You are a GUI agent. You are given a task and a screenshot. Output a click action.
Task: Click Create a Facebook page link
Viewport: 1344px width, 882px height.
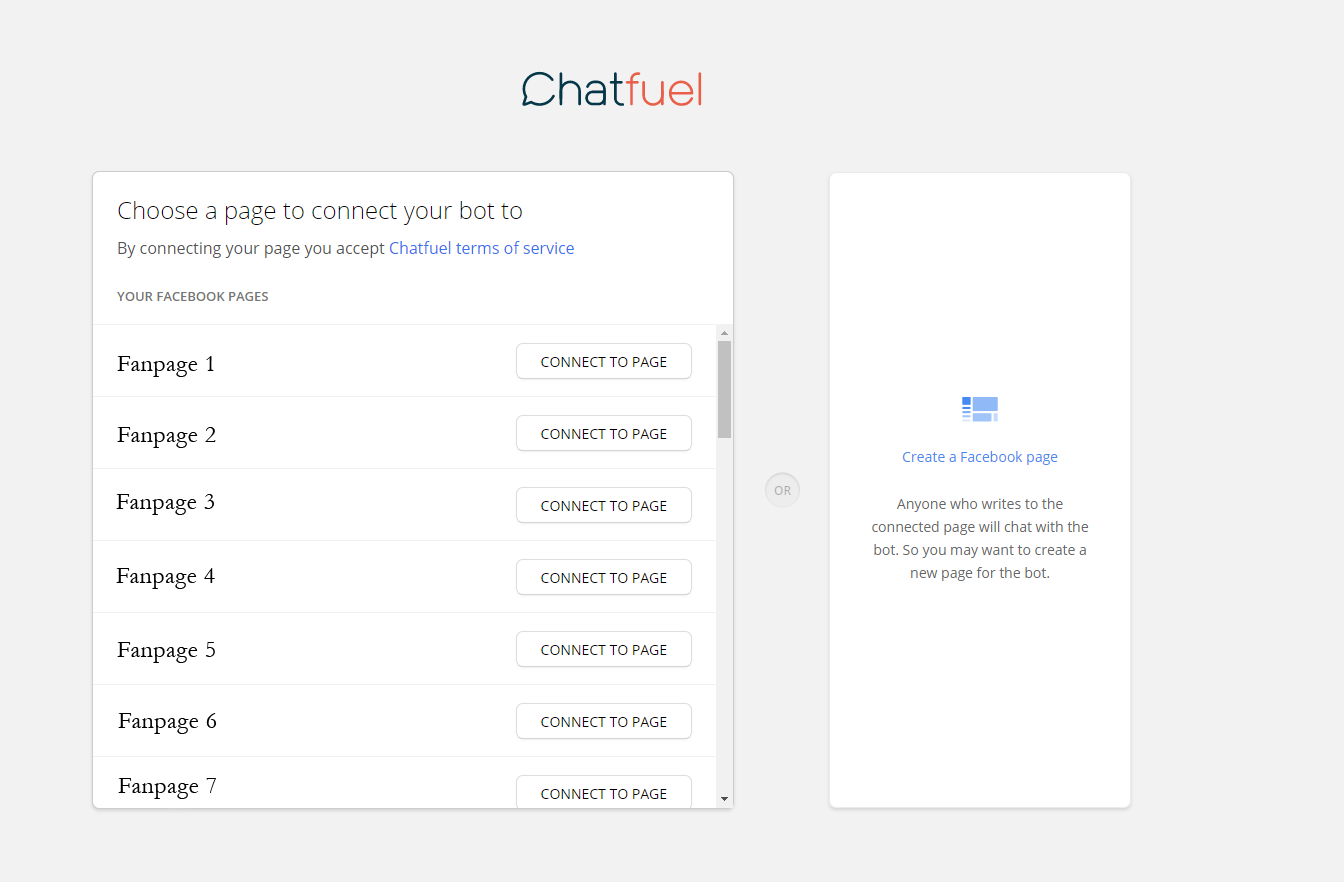click(979, 457)
